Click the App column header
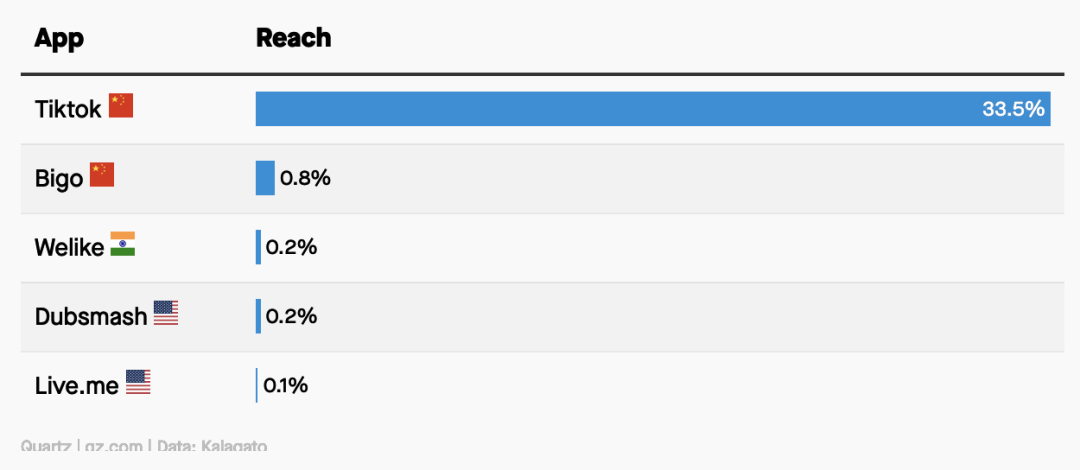 [59, 38]
